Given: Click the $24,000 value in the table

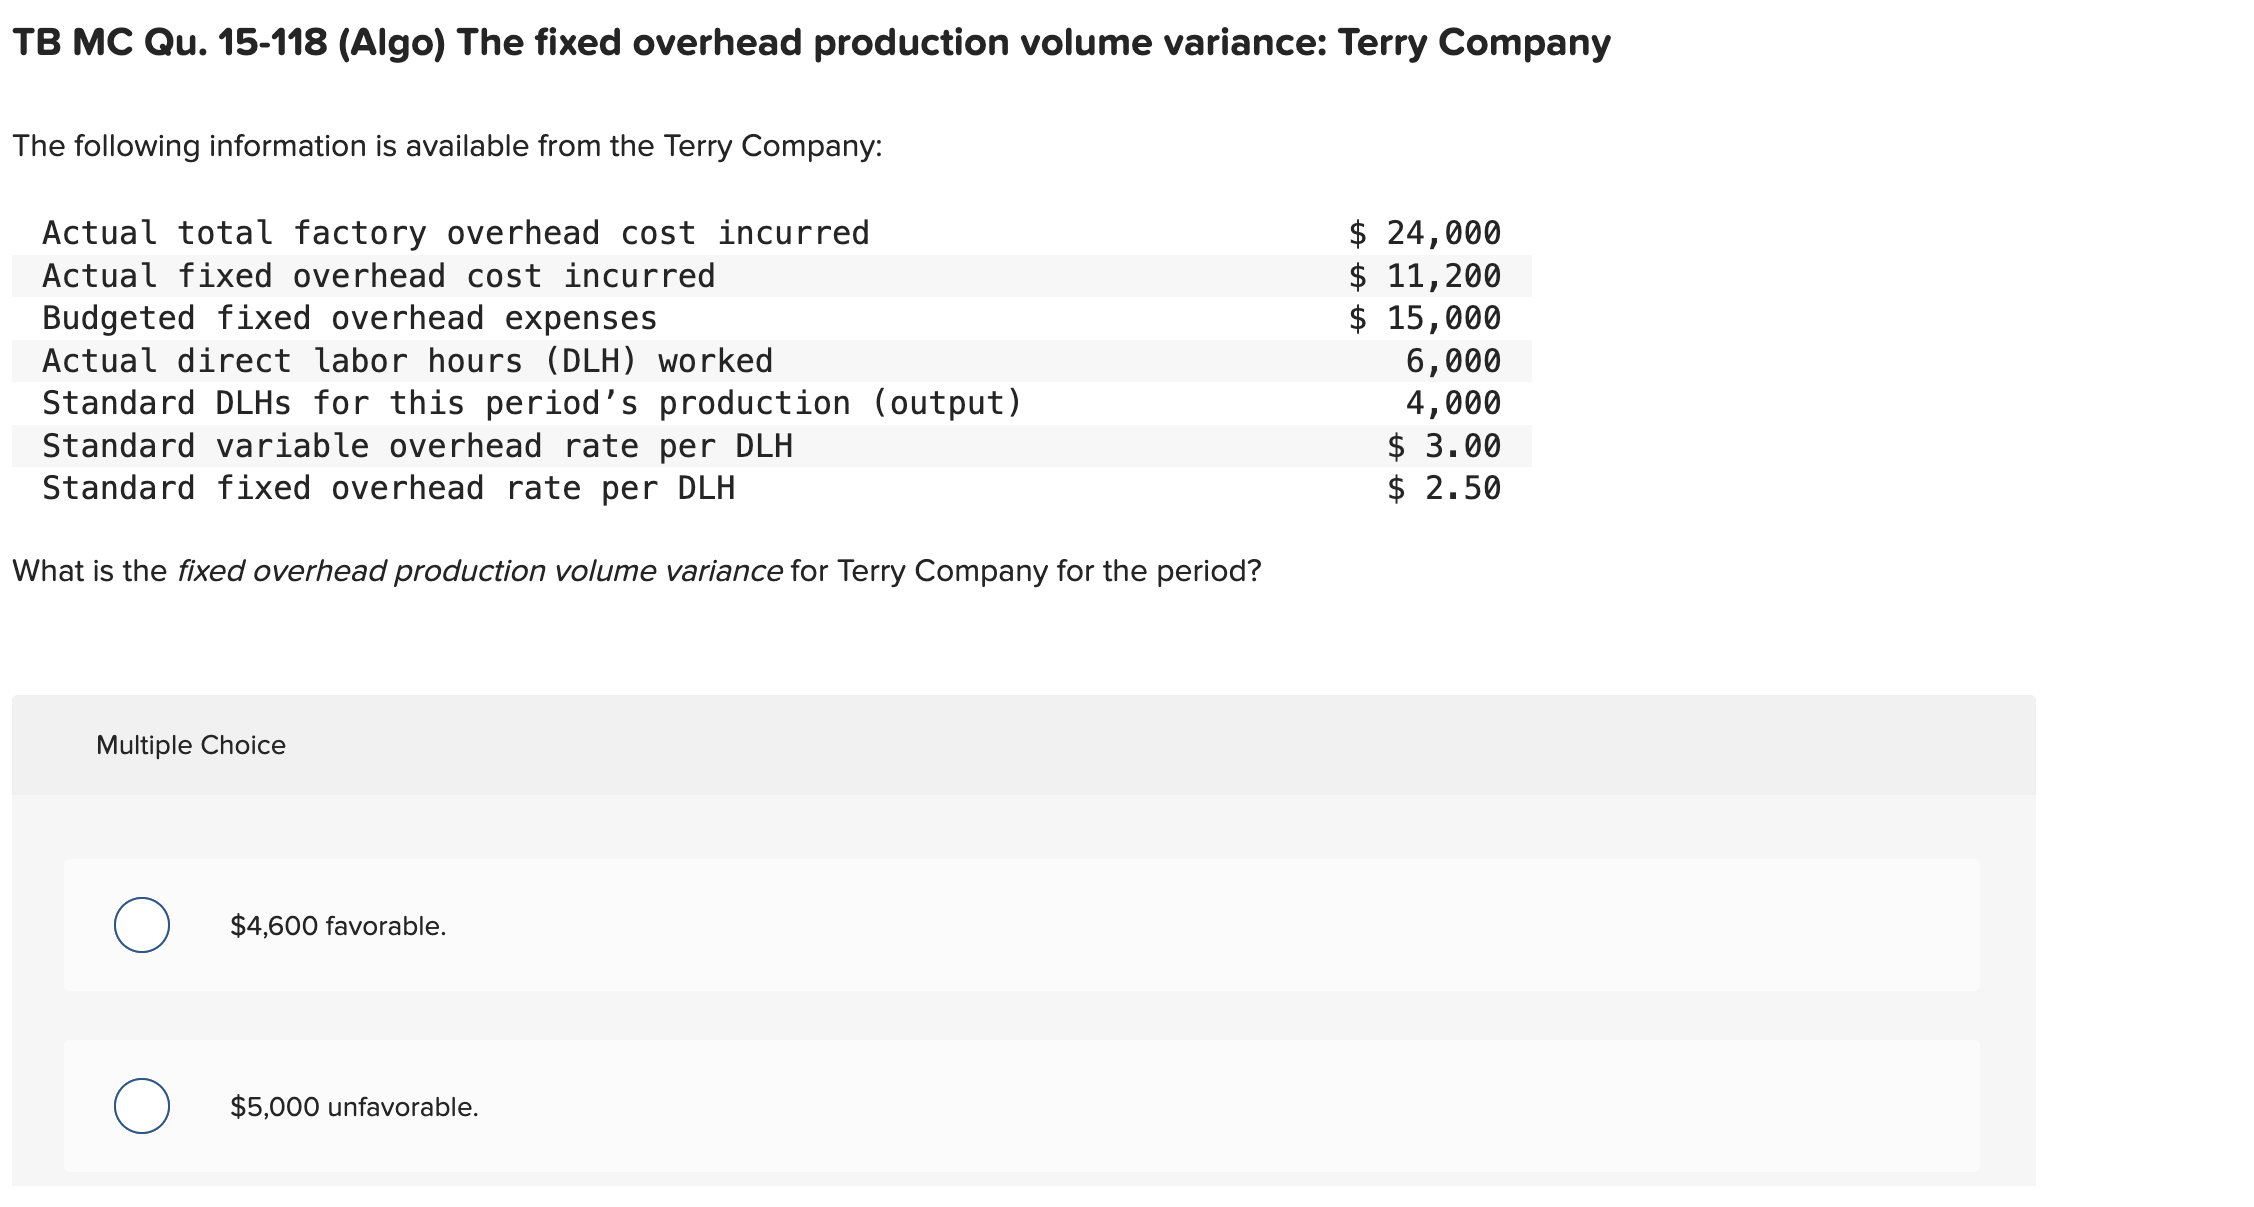Looking at the screenshot, I should (x=1425, y=232).
